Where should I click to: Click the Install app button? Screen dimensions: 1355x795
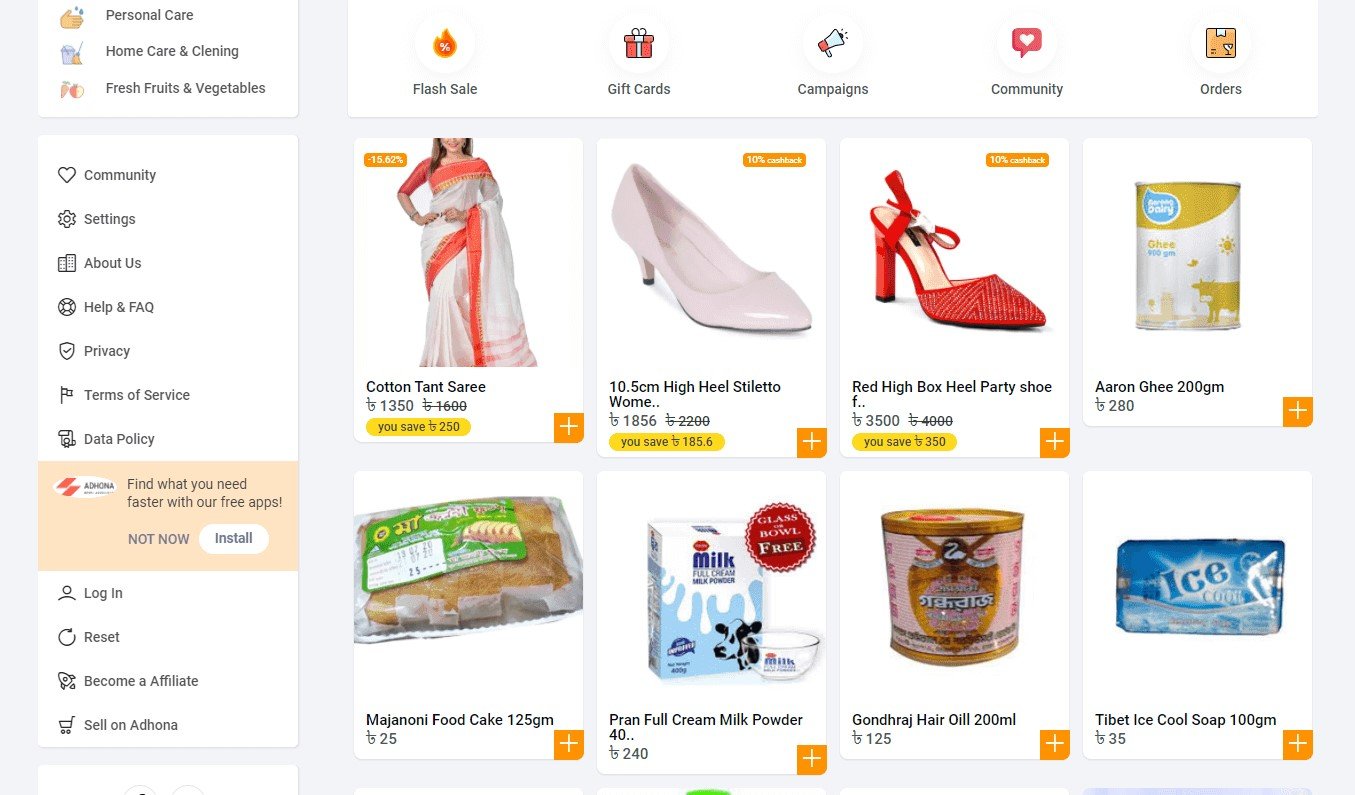[234, 538]
